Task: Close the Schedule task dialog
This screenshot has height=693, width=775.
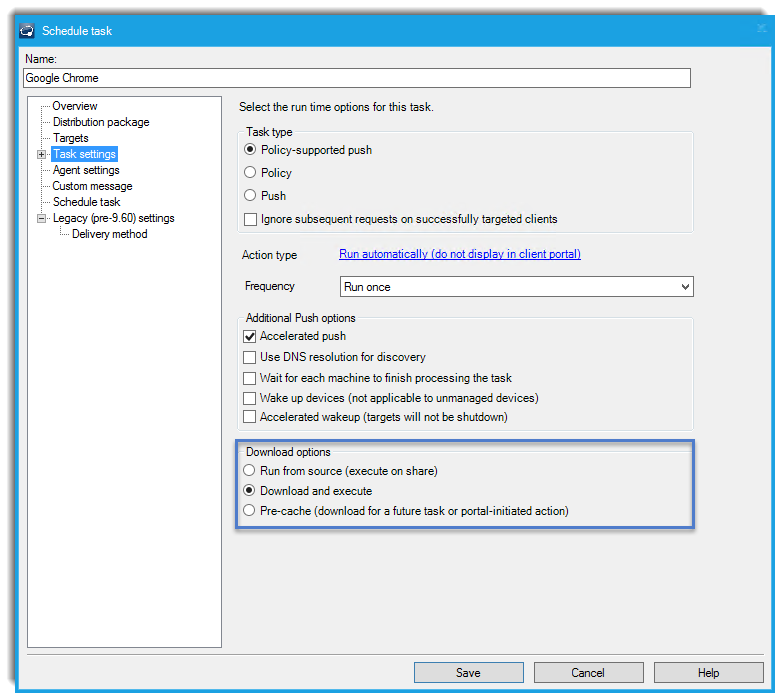Action: coord(761,29)
